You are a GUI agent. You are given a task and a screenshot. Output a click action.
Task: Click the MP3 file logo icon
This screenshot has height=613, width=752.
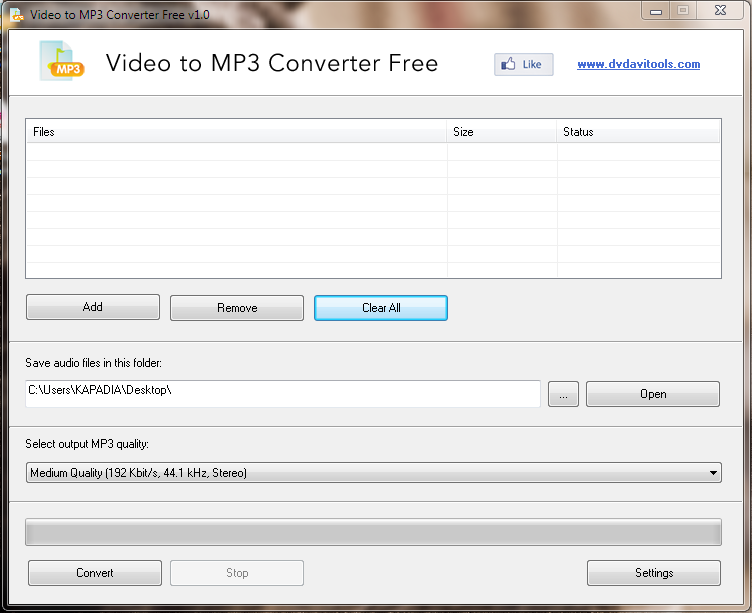pos(61,61)
